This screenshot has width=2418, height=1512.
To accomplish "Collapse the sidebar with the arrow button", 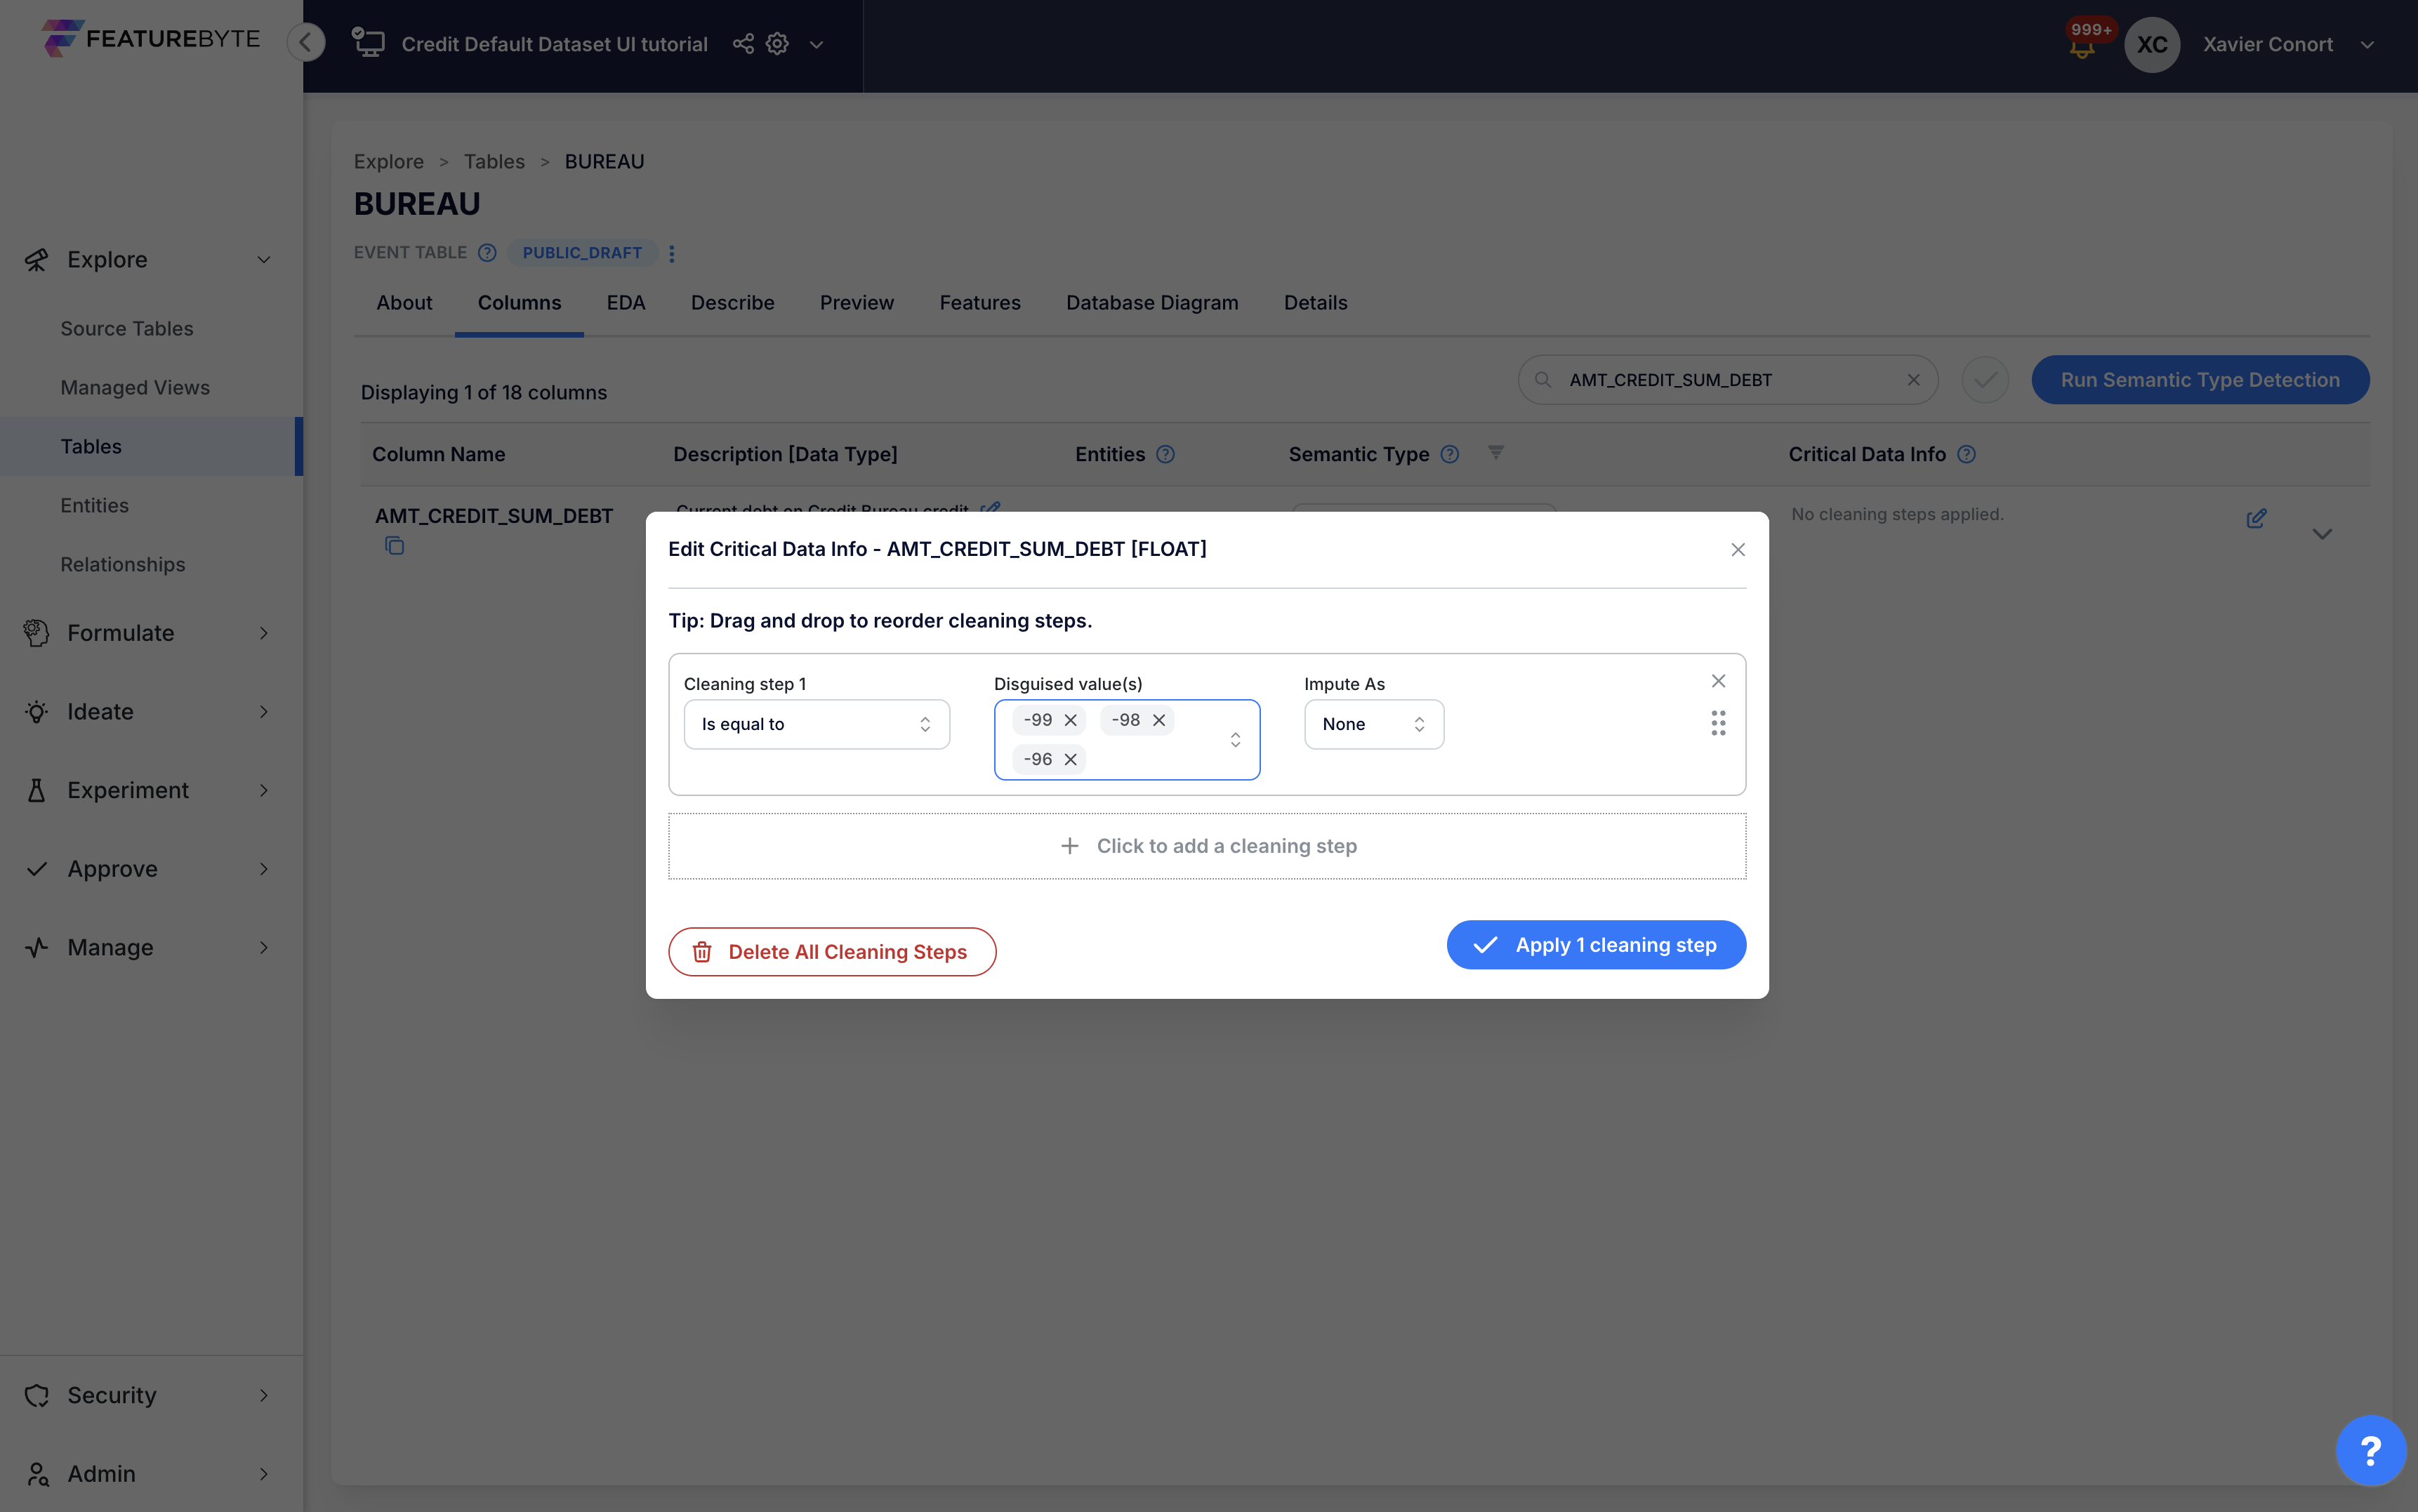I will 306,42.
